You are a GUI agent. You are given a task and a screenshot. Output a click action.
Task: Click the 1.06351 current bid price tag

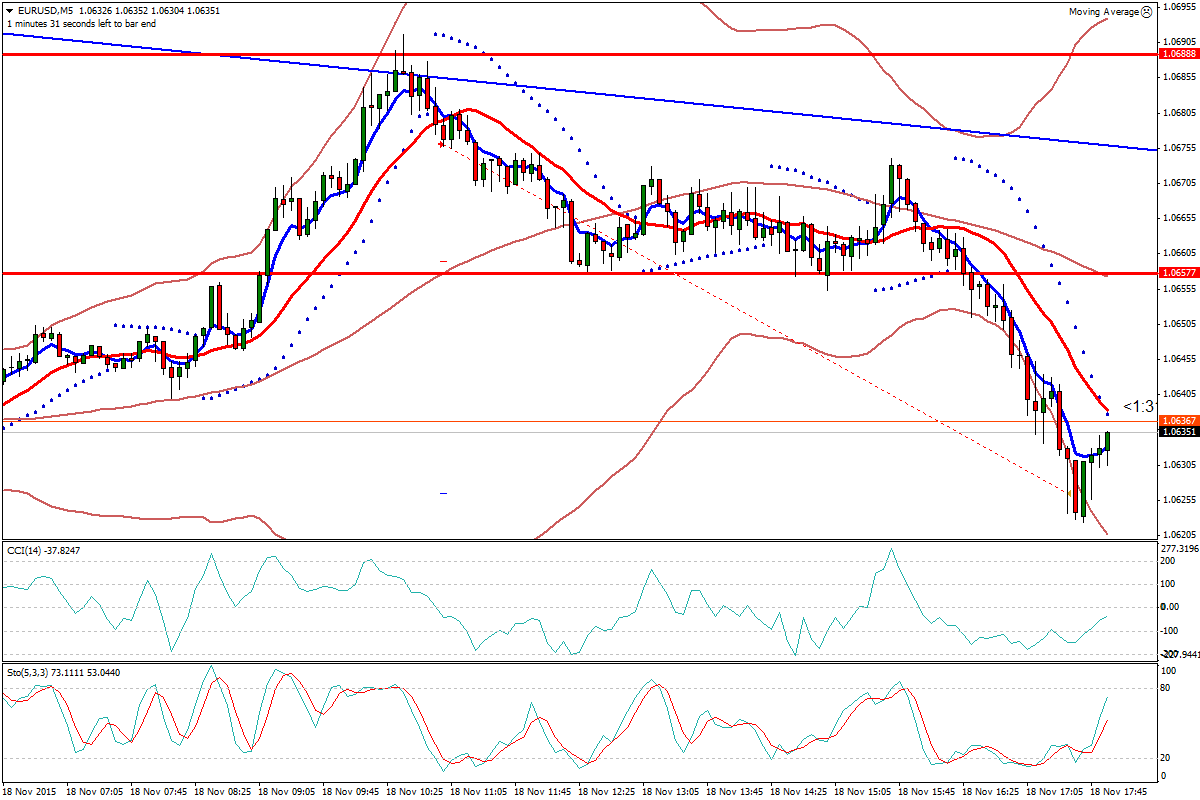[x=1178, y=431]
